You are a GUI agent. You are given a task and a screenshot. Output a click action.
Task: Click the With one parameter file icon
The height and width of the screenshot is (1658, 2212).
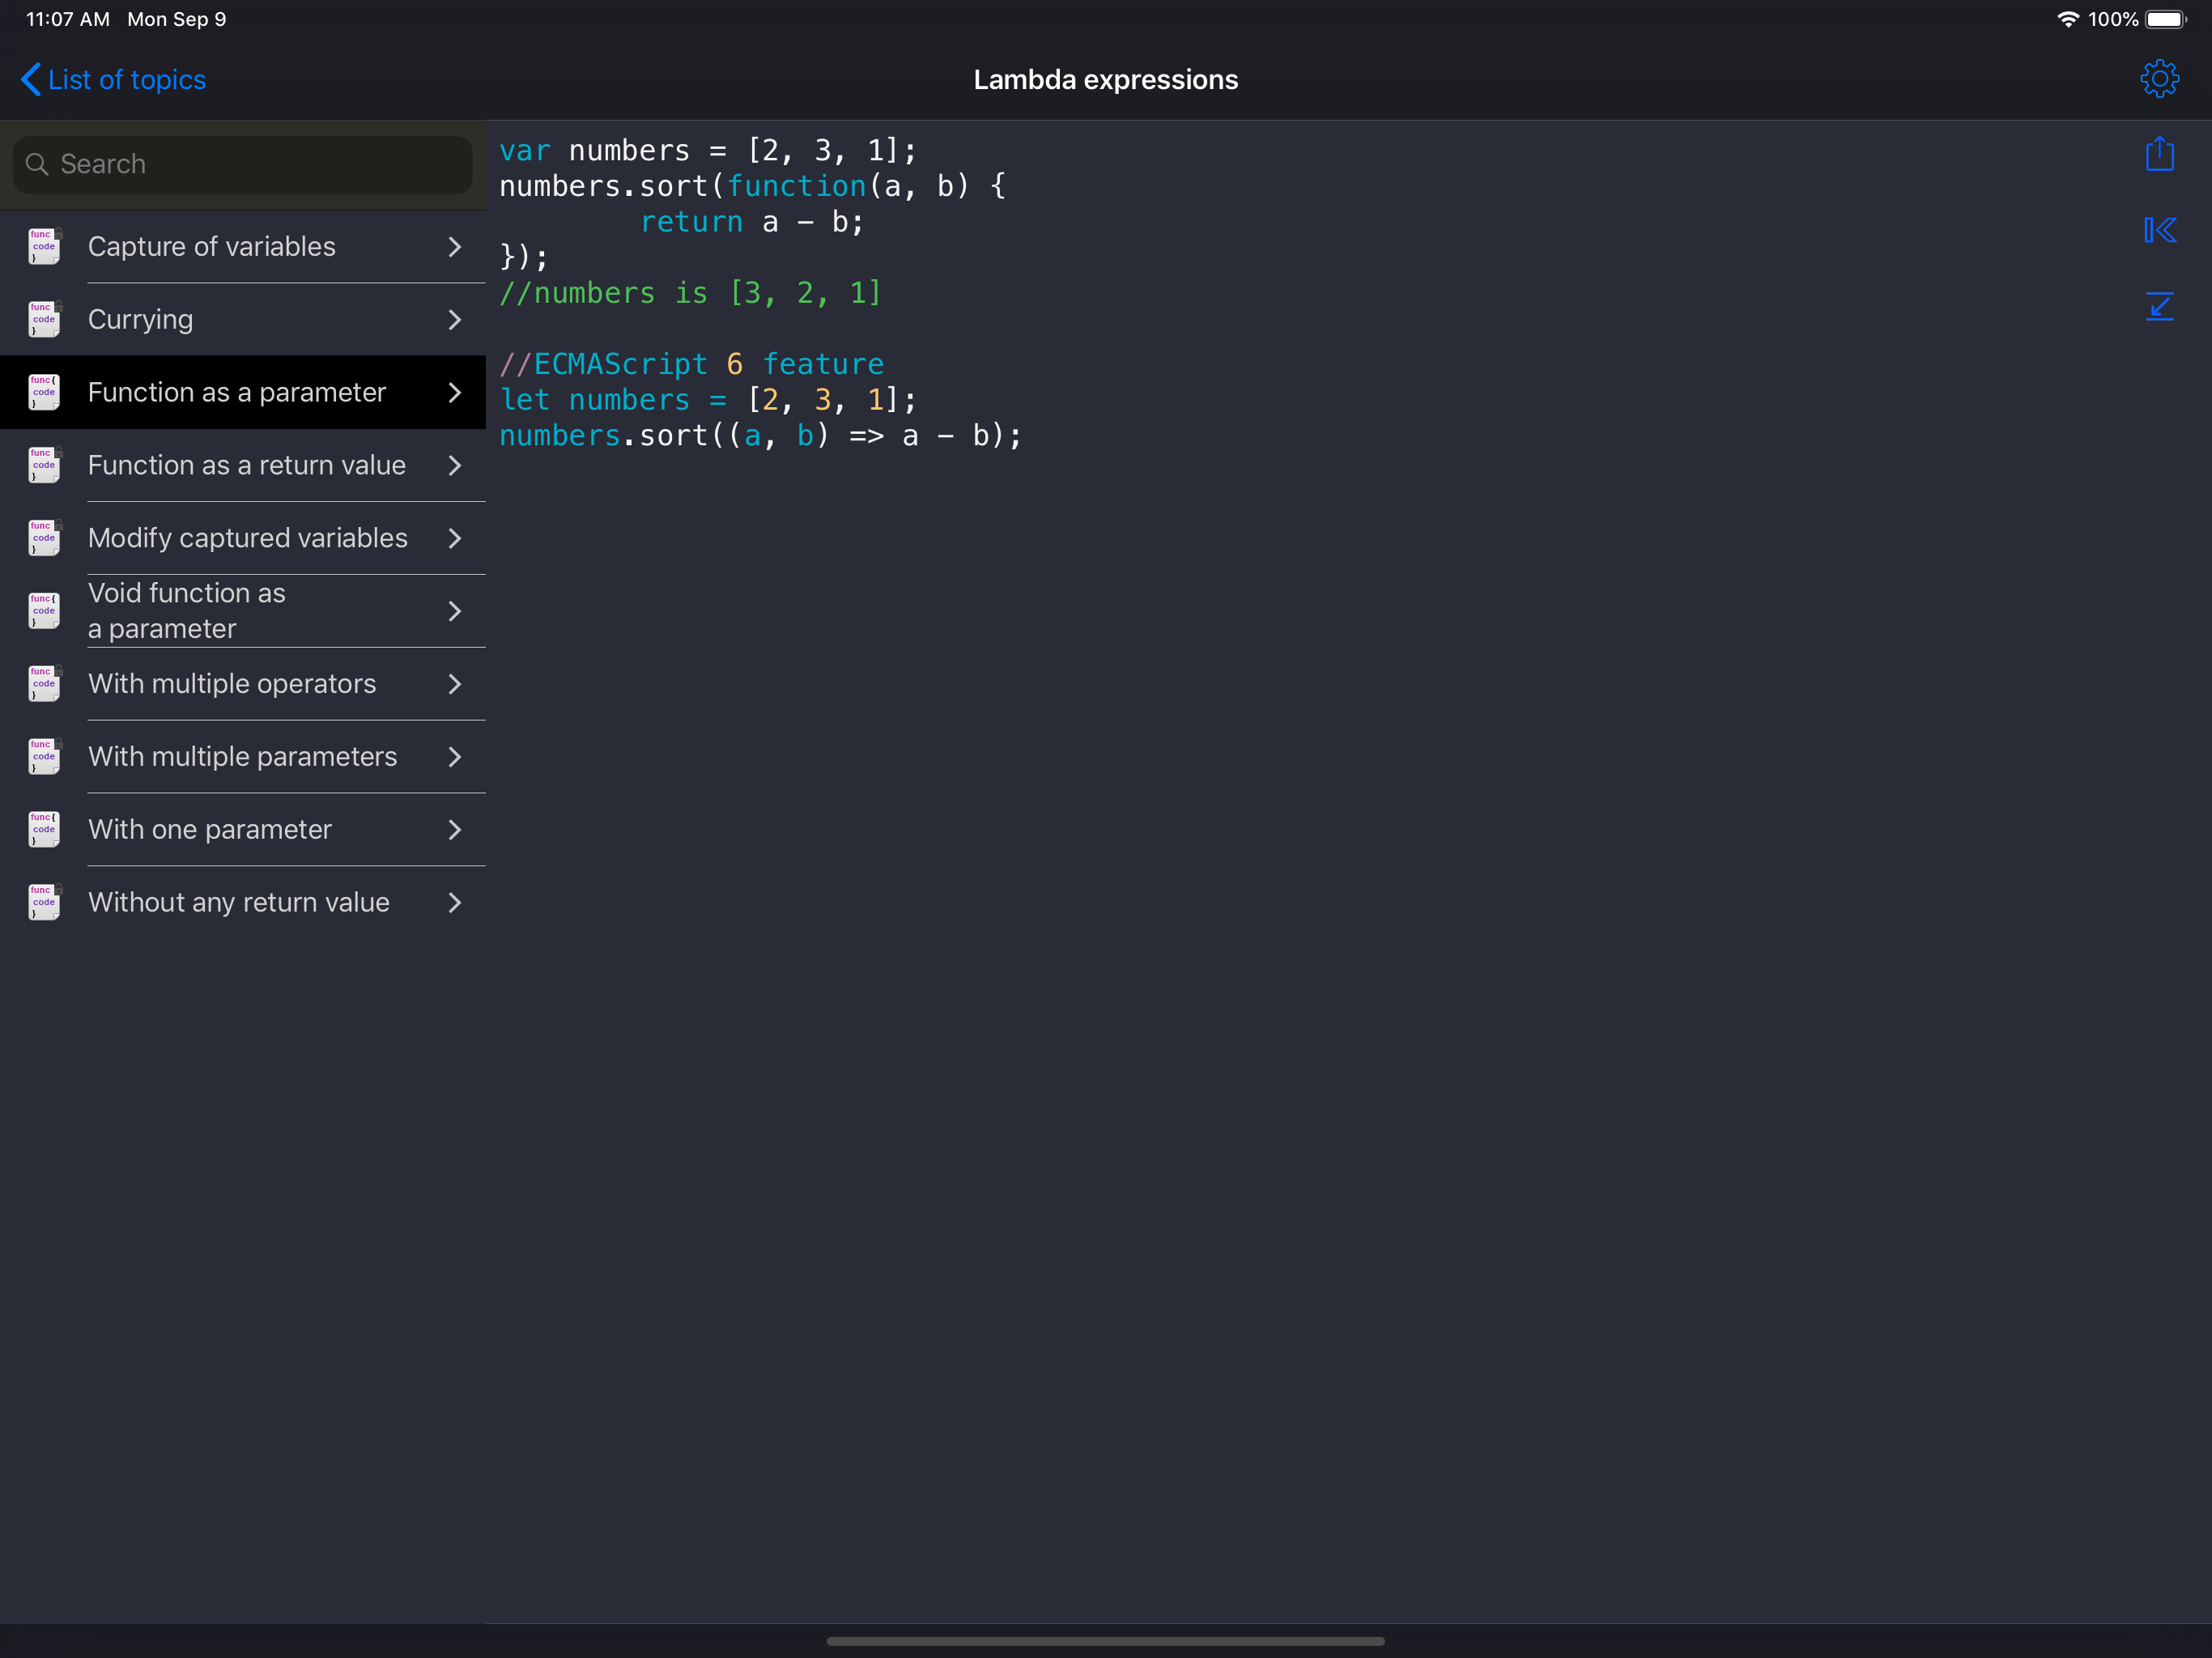click(x=44, y=829)
